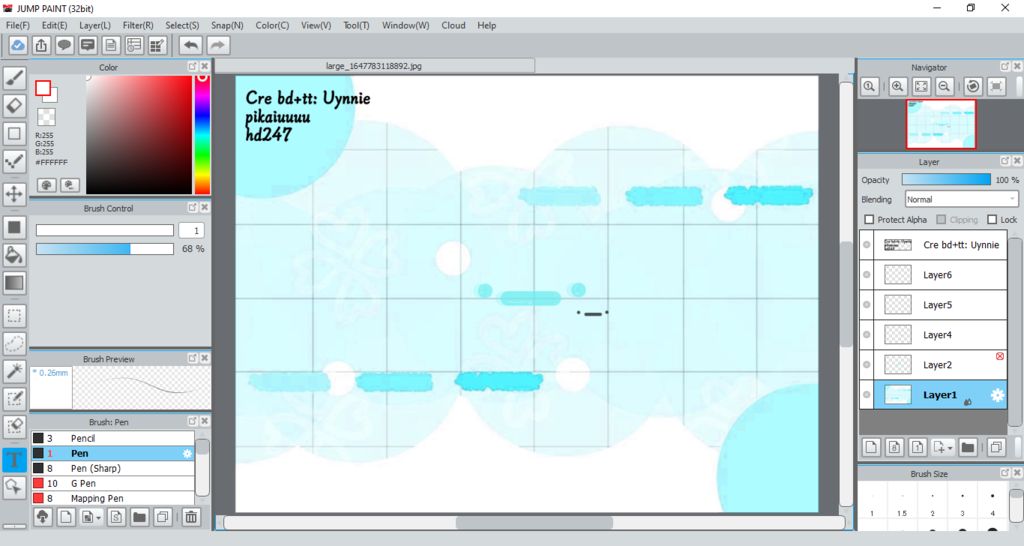Viewport: 1024px width, 546px height.
Task: Pick a color in saturation square
Action: [x=138, y=135]
